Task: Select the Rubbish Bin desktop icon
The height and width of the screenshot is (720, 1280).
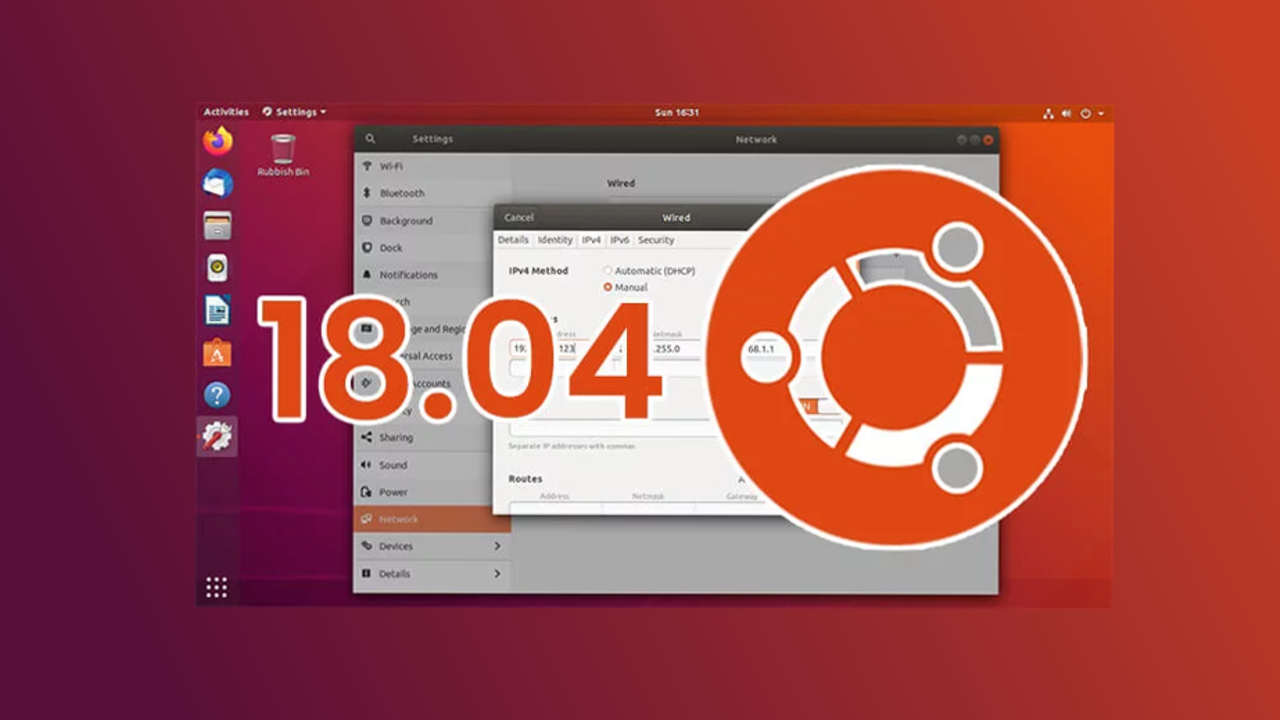Action: click(283, 156)
